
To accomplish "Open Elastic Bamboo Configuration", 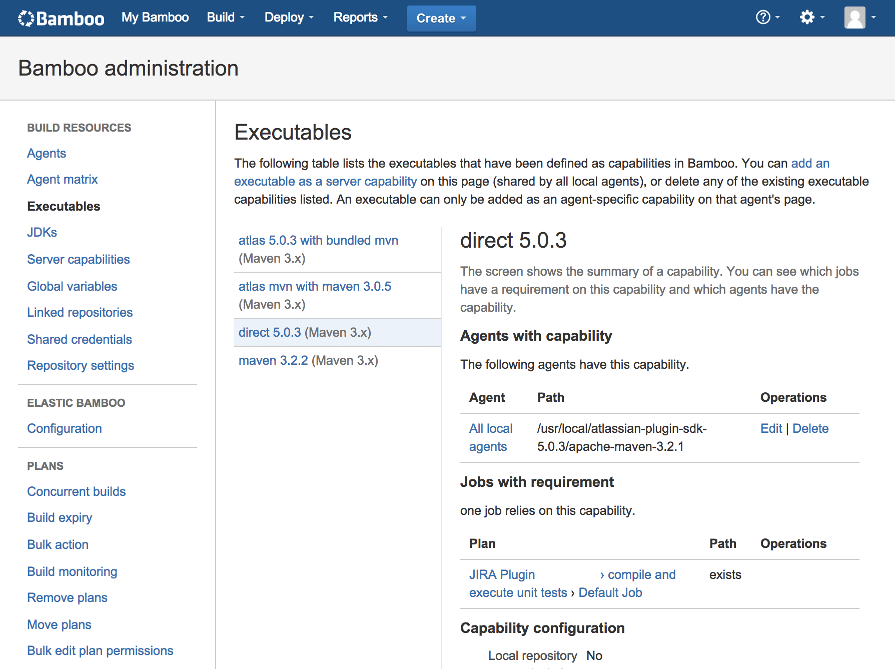I will pyautogui.click(x=64, y=428).
